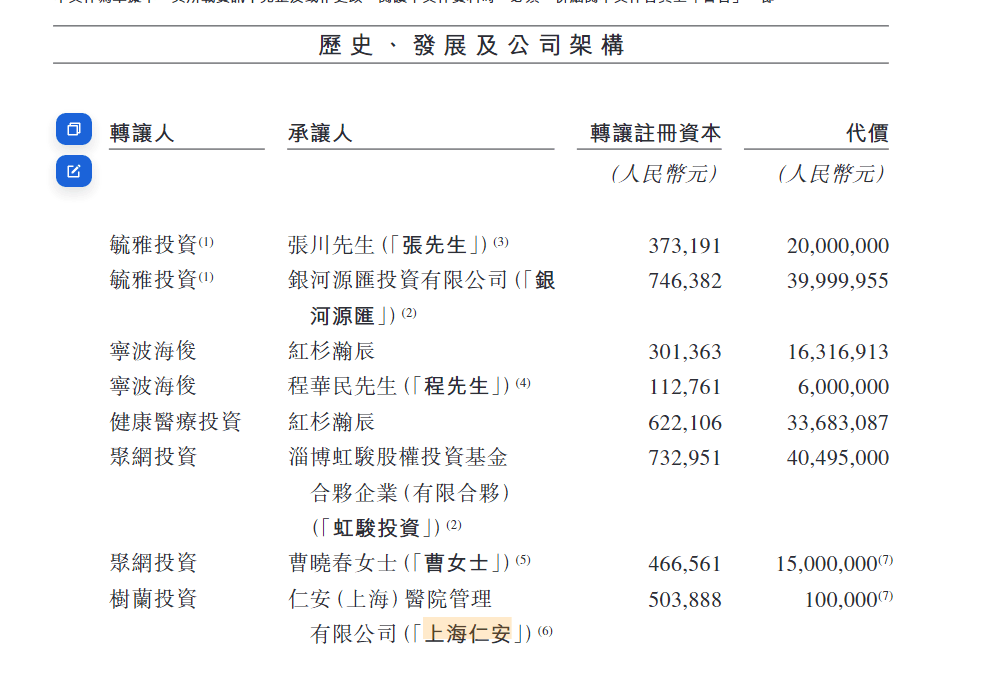Click footnote (3) after 張先生

point(501,242)
